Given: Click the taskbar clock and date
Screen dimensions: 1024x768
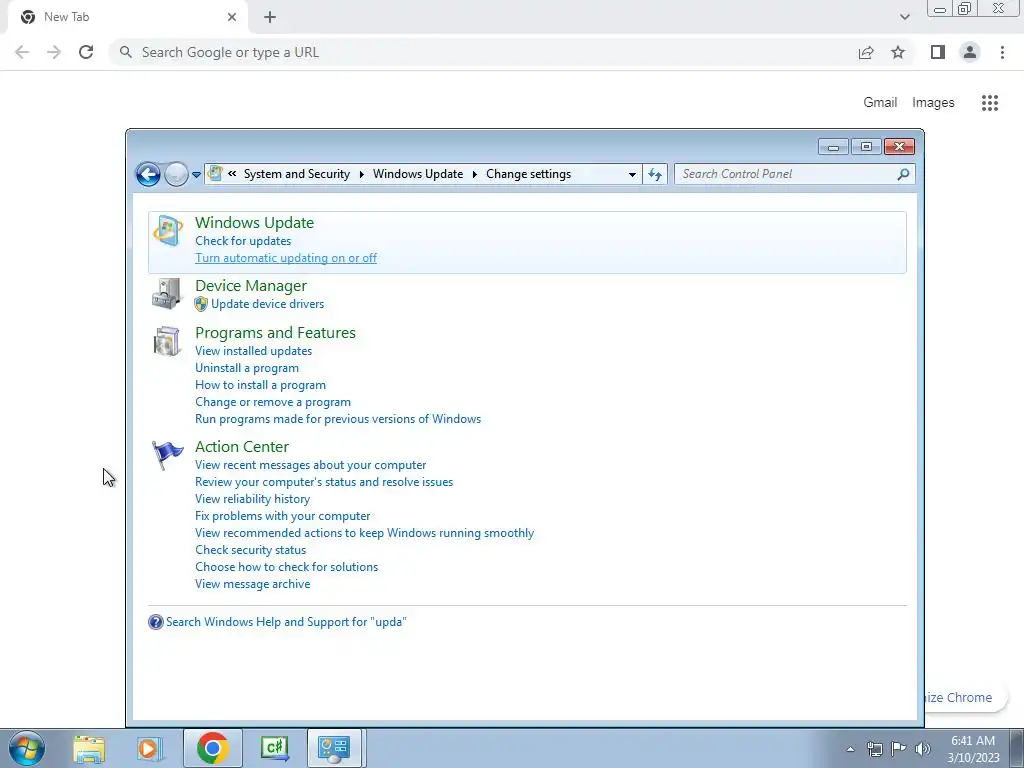Looking at the screenshot, I should [x=973, y=749].
